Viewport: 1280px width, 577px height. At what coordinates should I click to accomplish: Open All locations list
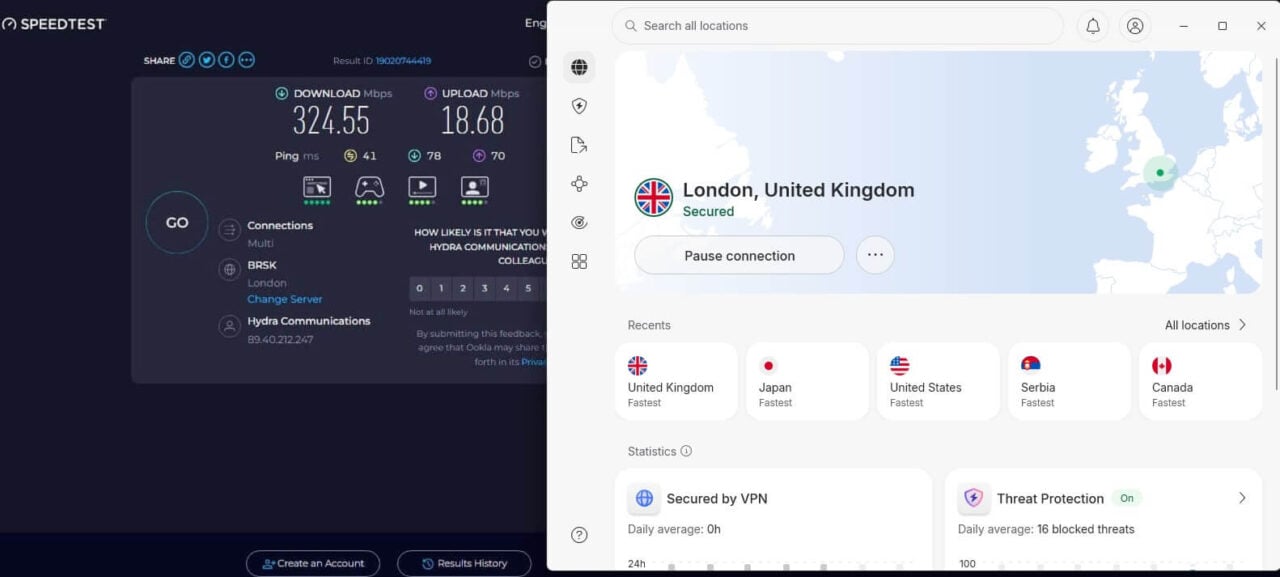point(1205,325)
